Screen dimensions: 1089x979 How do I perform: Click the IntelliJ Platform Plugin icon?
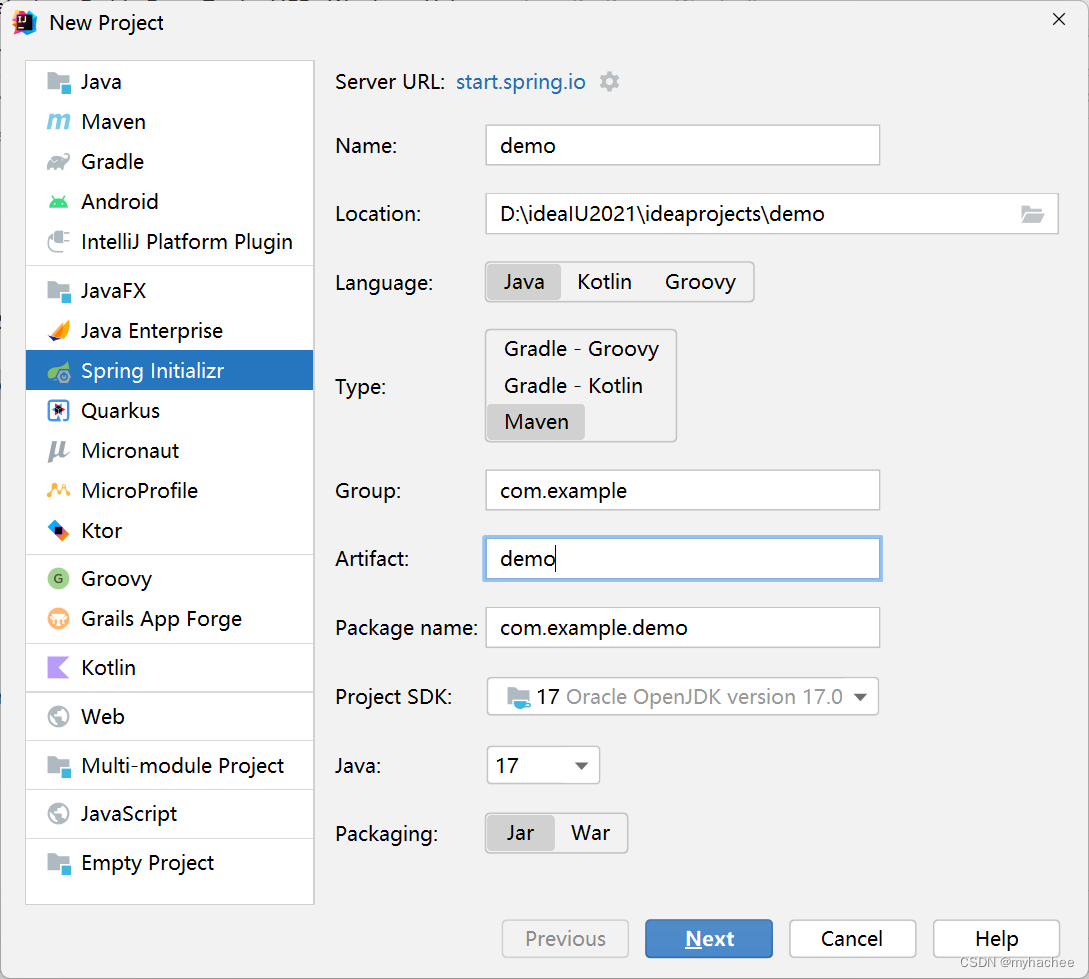[x=59, y=242]
